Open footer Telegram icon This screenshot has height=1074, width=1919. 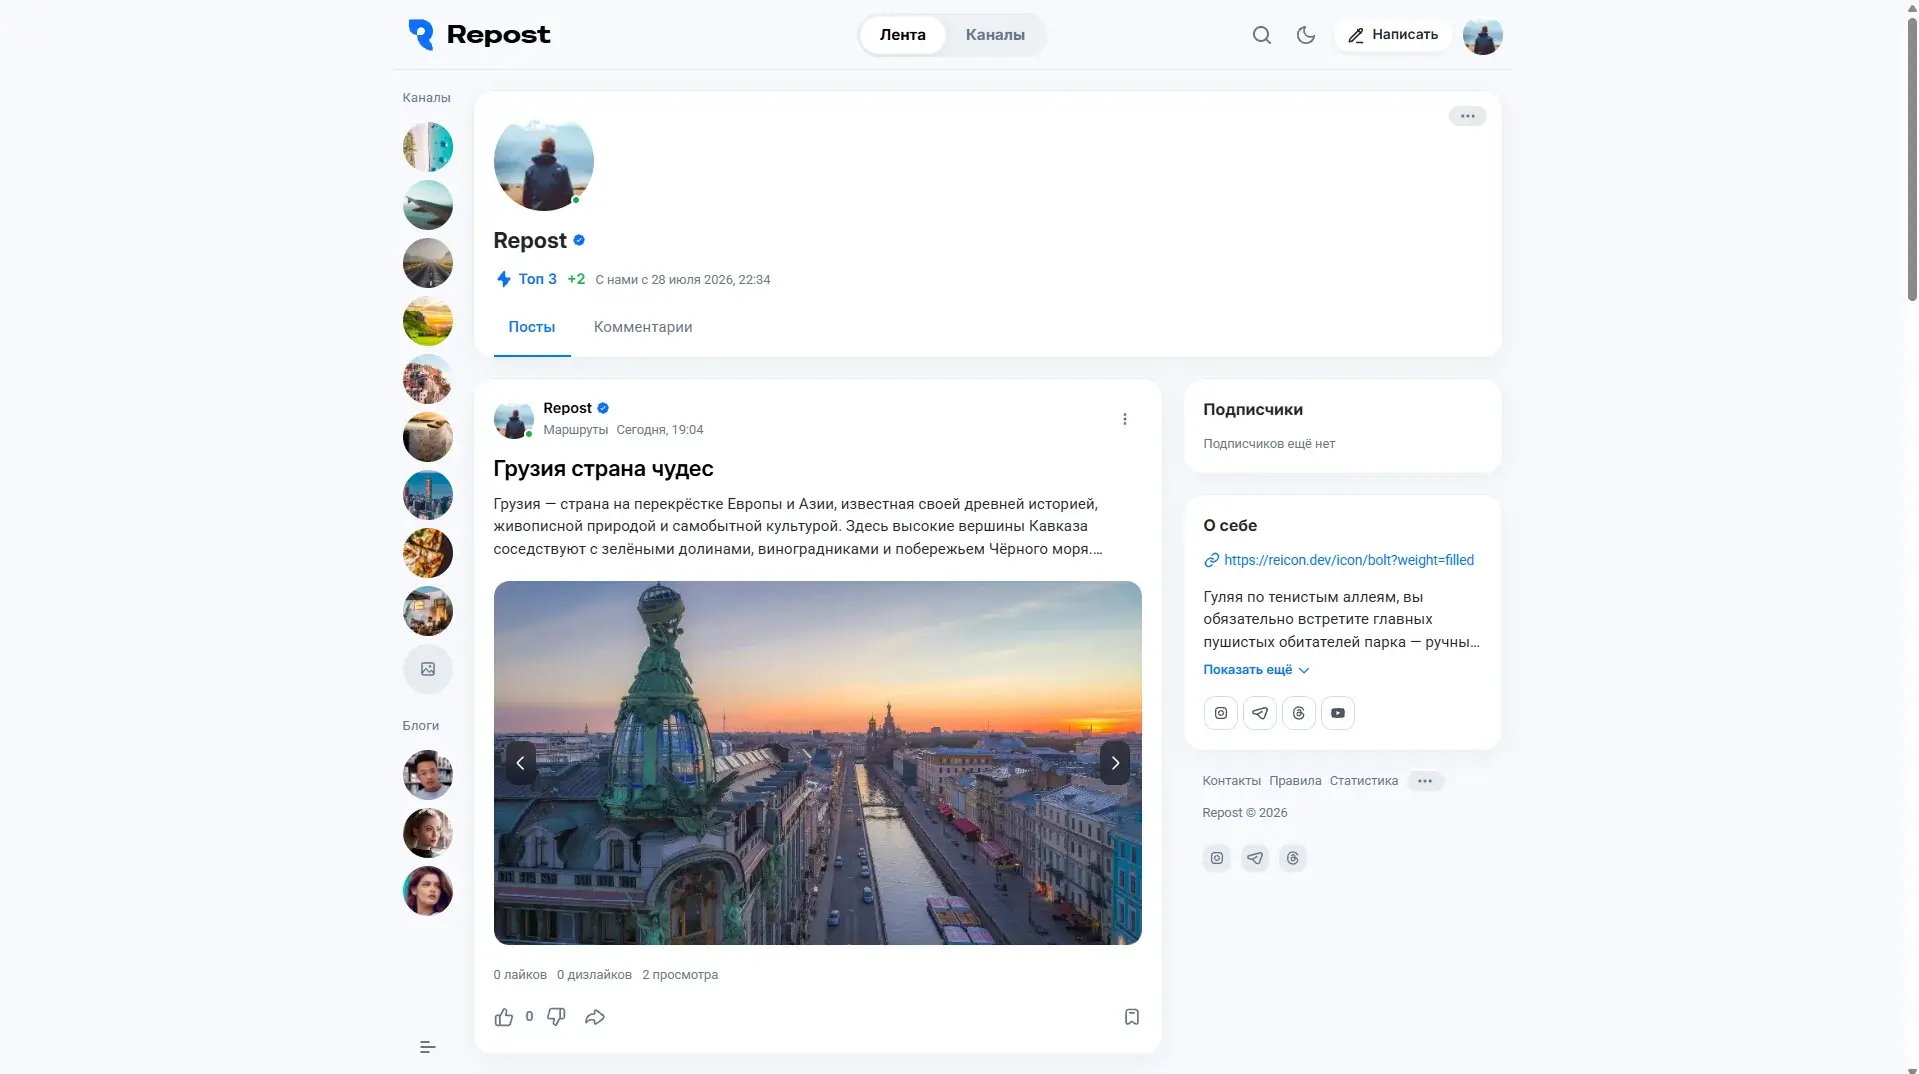[x=1254, y=858]
